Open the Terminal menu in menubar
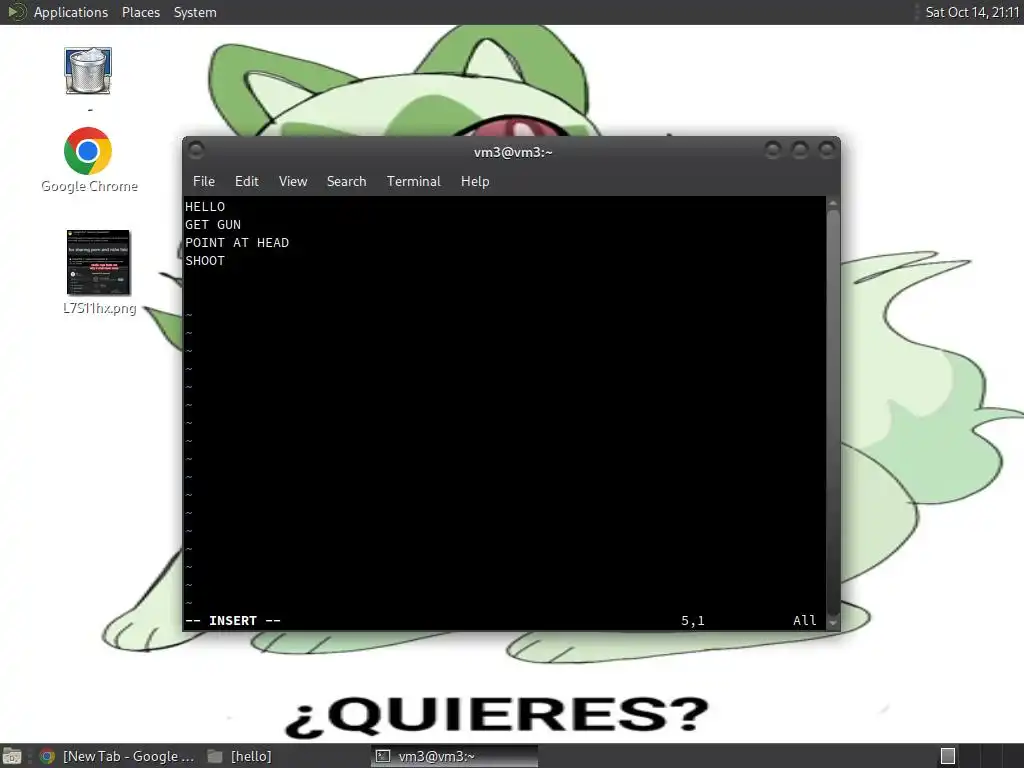This screenshot has width=1024, height=768. pyautogui.click(x=414, y=182)
